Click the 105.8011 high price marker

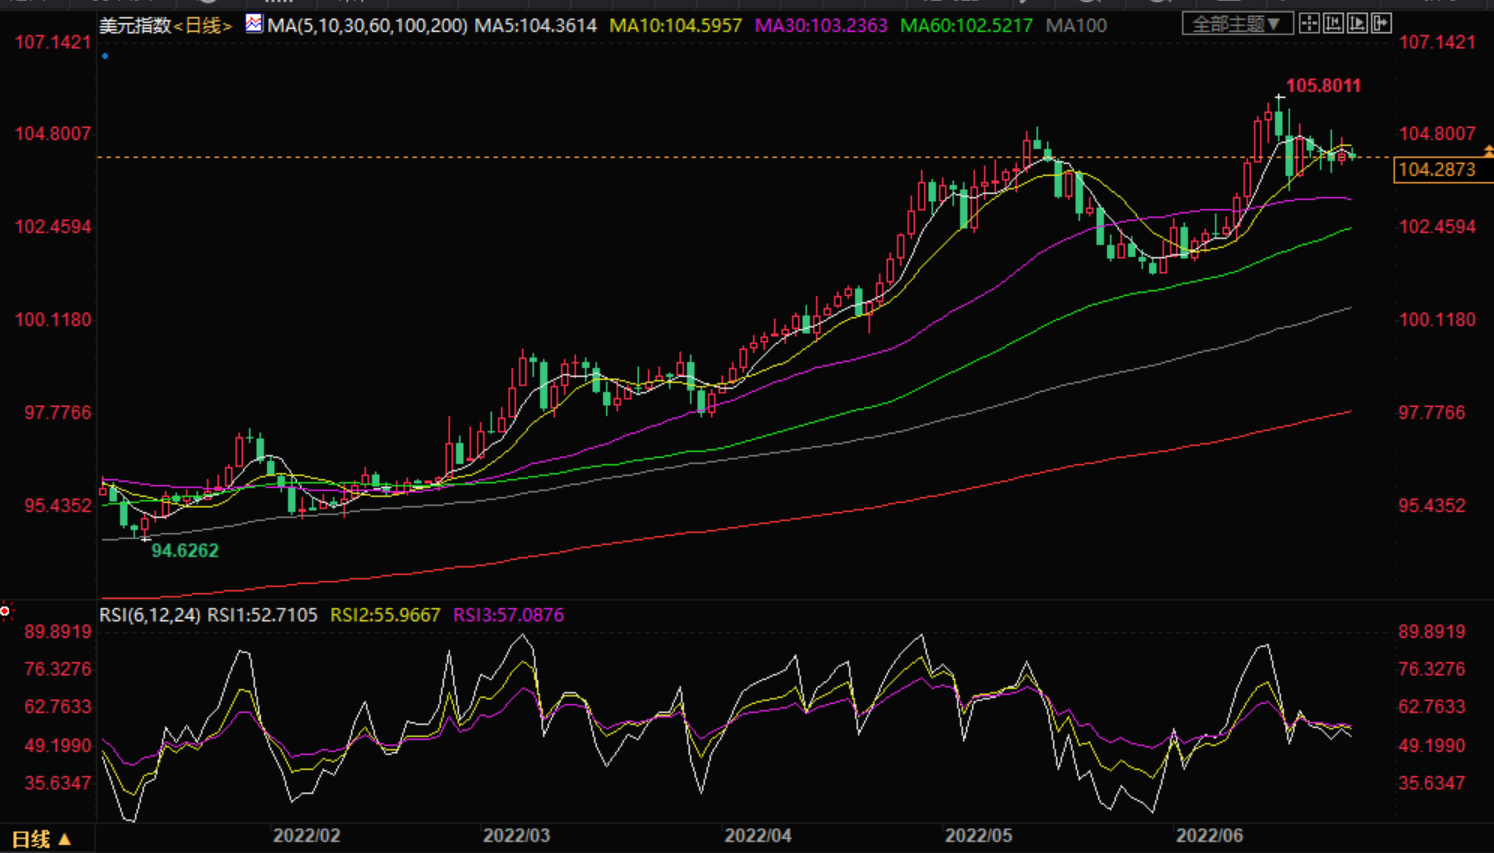click(1322, 86)
